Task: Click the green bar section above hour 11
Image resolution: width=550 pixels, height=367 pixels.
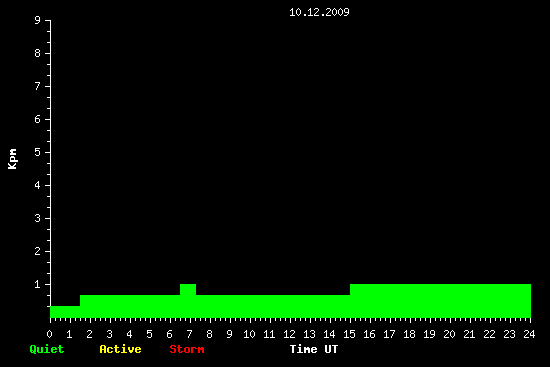Action: 269,306
